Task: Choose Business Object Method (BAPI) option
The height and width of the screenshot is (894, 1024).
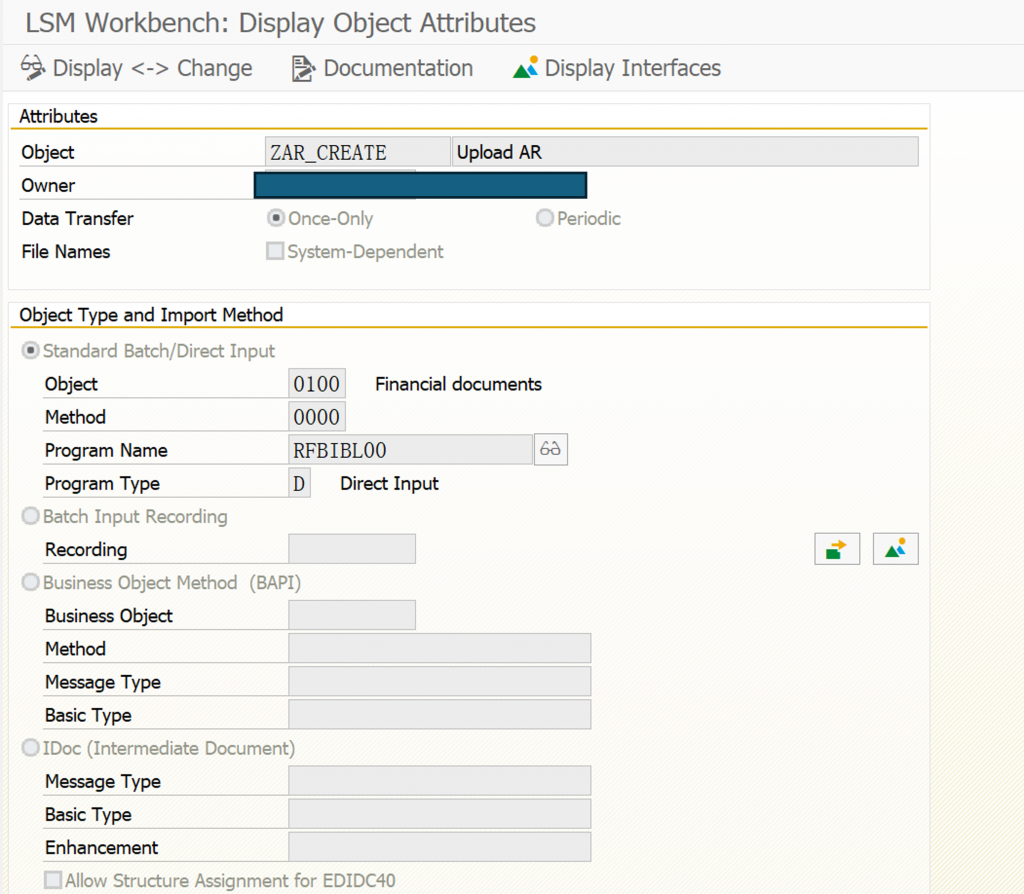Action: (x=30, y=582)
